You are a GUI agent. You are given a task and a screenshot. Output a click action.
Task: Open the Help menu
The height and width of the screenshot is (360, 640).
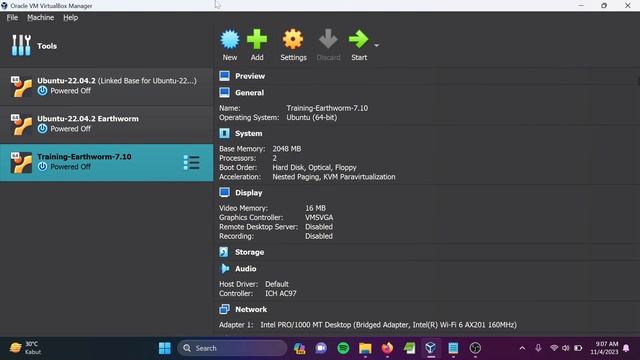point(71,18)
